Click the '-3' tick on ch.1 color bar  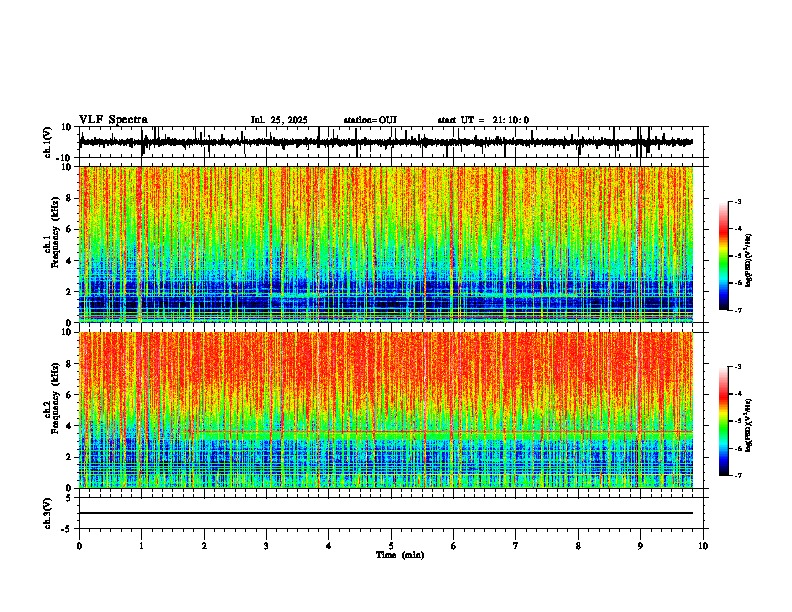click(x=738, y=201)
